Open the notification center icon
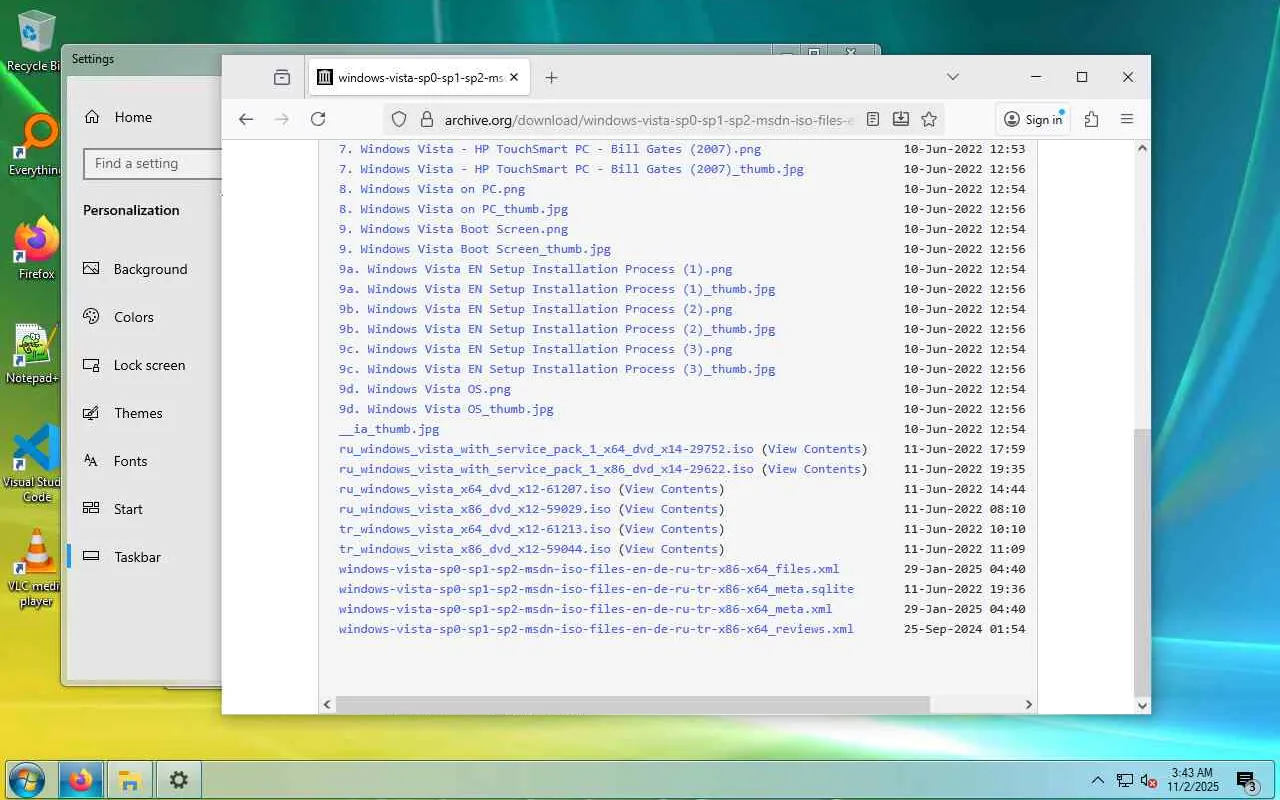Image resolution: width=1280 pixels, height=800 pixels. pyautogui.click(x=1246, y=781)
